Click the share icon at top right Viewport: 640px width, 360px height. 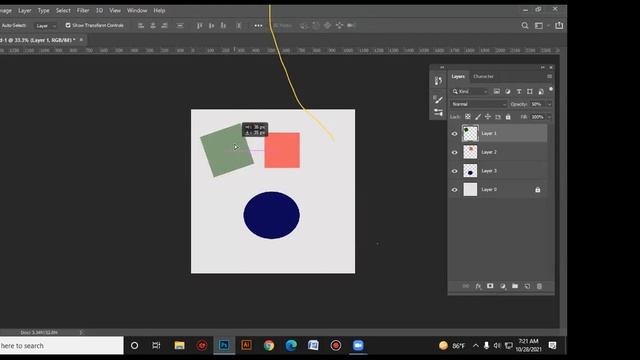coord(559,25)
